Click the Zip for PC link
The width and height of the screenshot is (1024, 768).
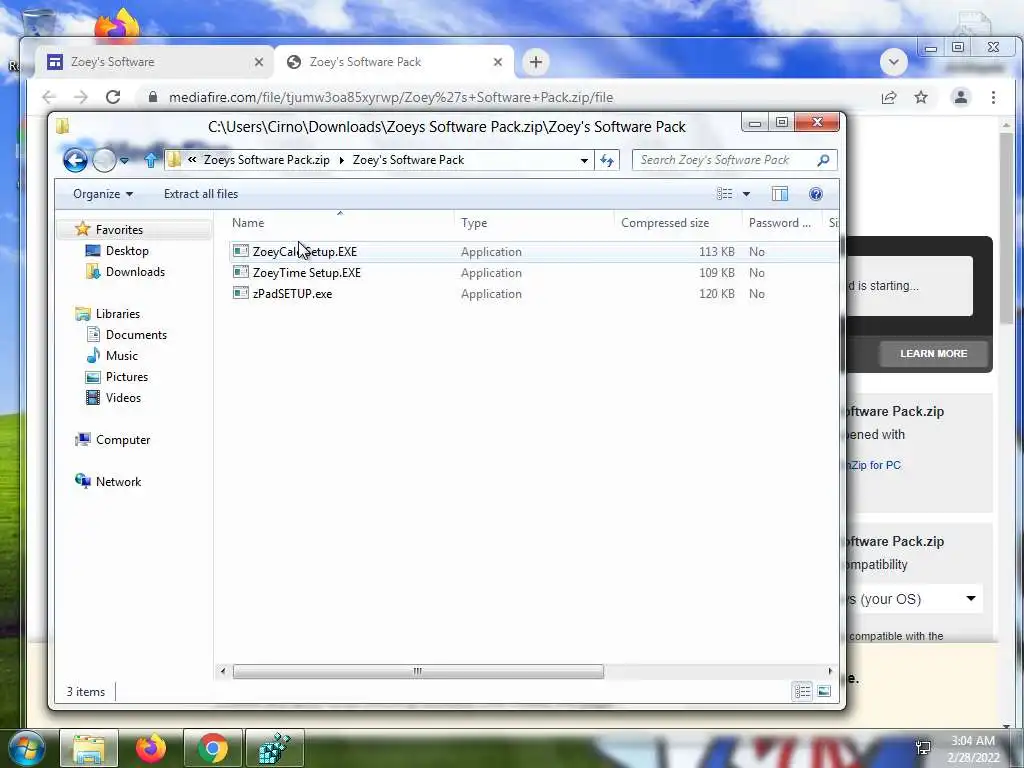[873, 465]
